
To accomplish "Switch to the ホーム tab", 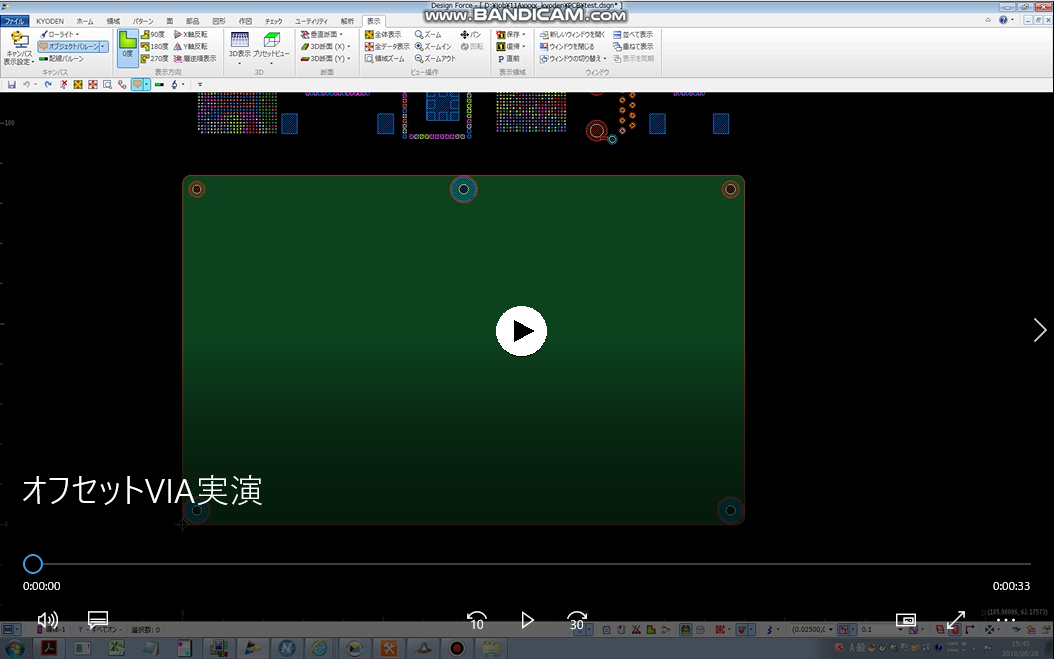I will point(85,21).
